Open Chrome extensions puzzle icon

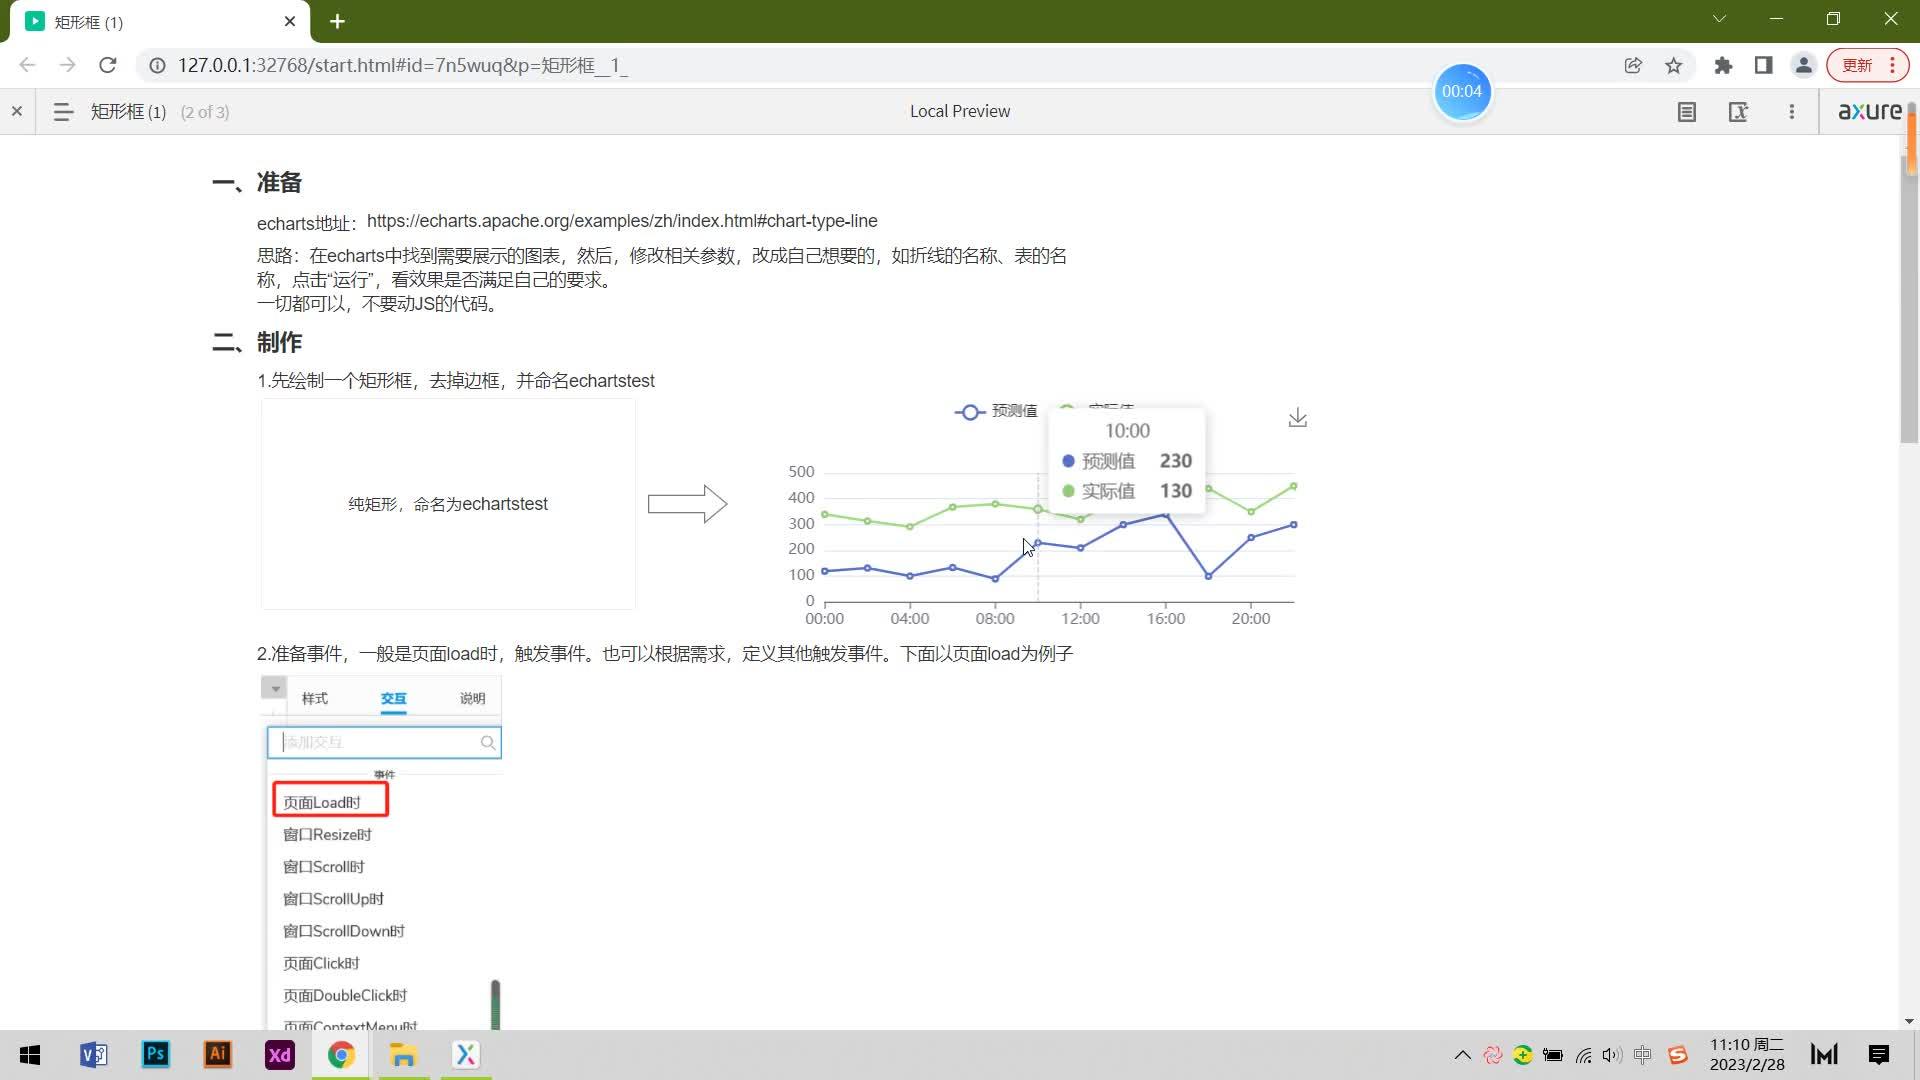pyautogui.click(x=1723, y=66)
